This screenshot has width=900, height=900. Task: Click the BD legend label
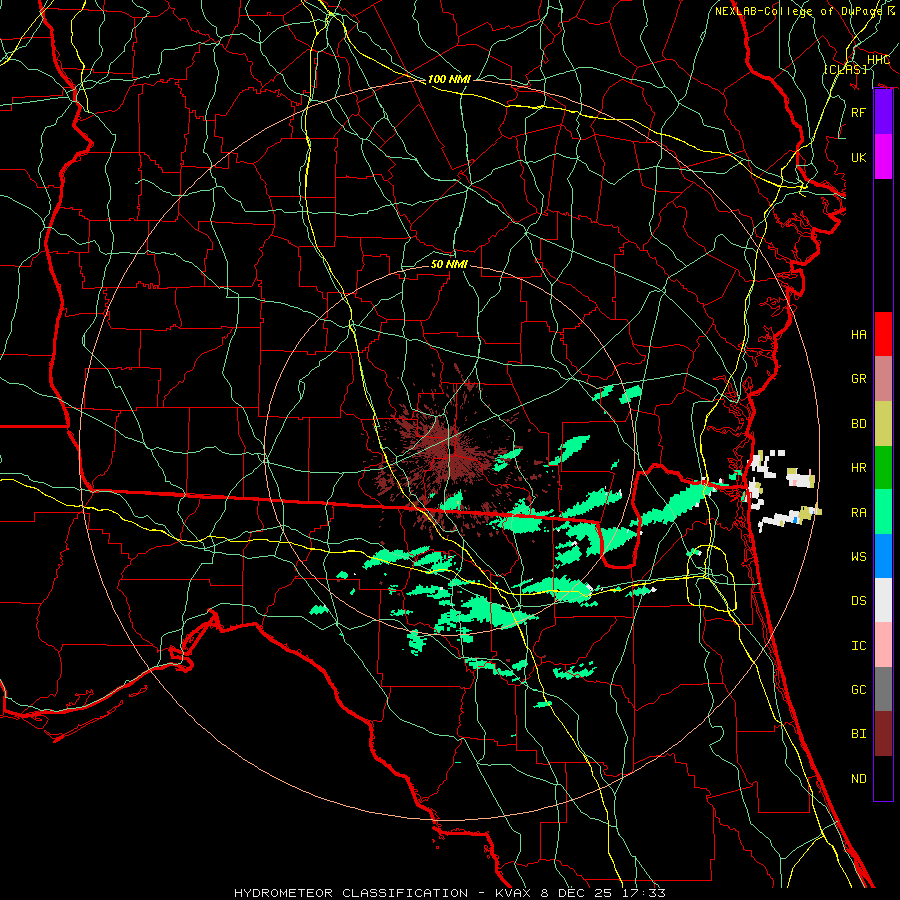[858, 424]
